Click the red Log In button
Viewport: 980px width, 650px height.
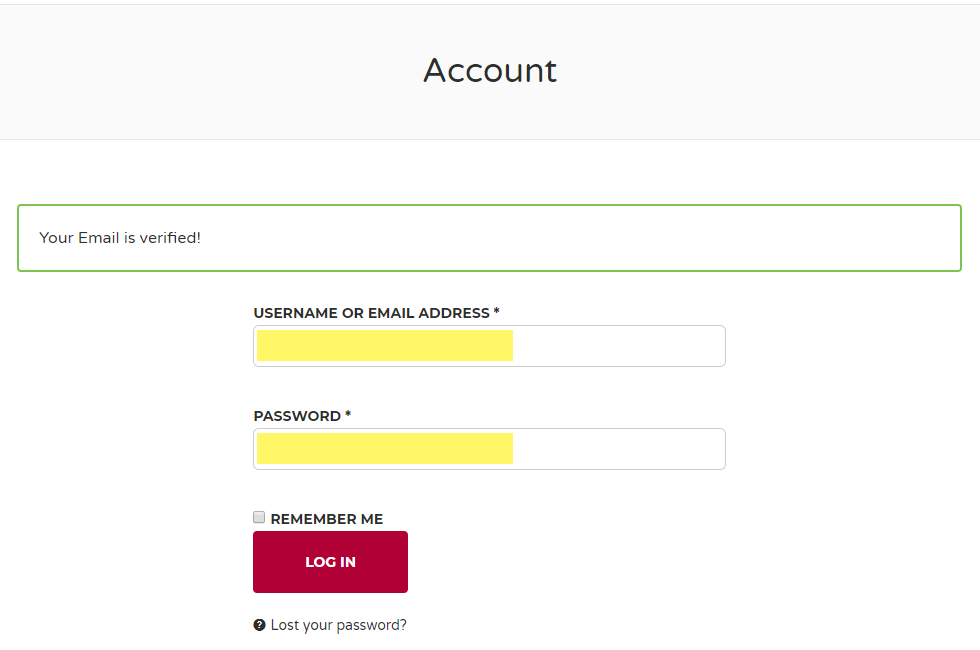click(330, 562)
